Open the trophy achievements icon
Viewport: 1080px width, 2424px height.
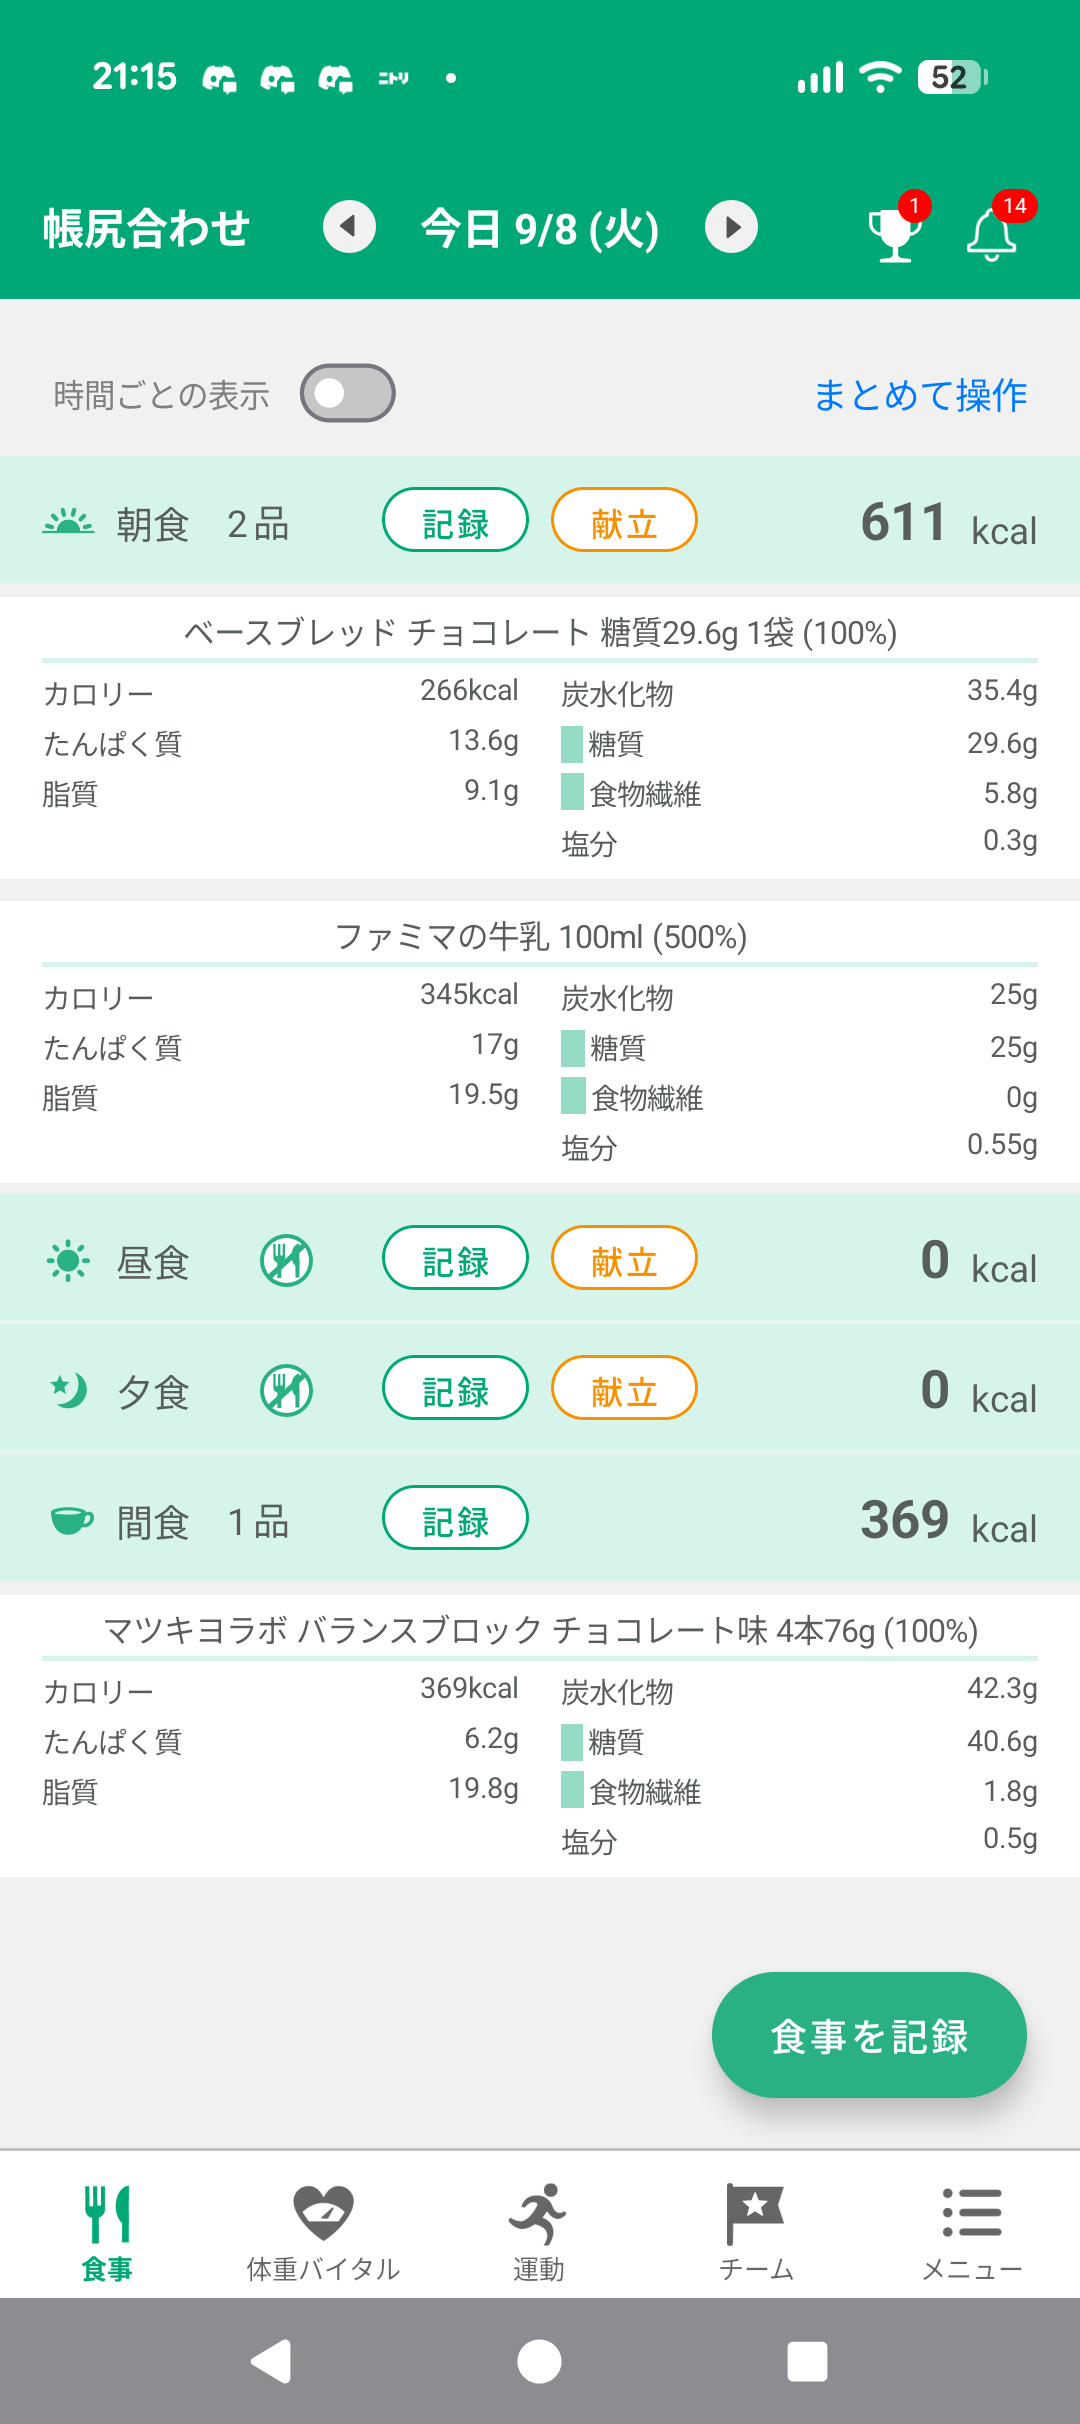pos(896,228)
